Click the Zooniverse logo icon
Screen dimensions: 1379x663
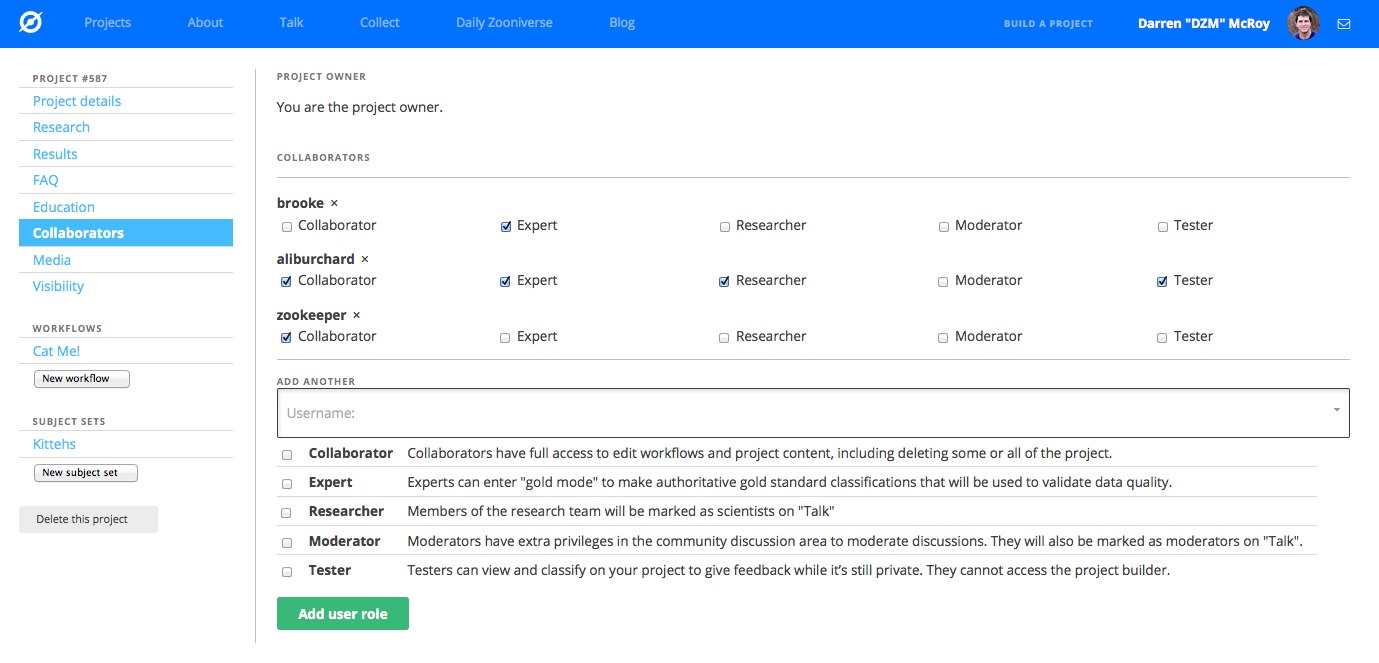pyautogui.click(x=31, y=22)
